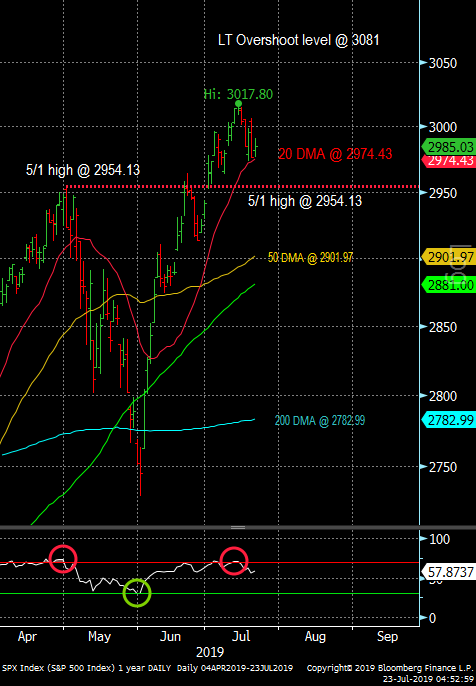
Task: Click the 57.8737 RSI value tag
Action: 448,572
